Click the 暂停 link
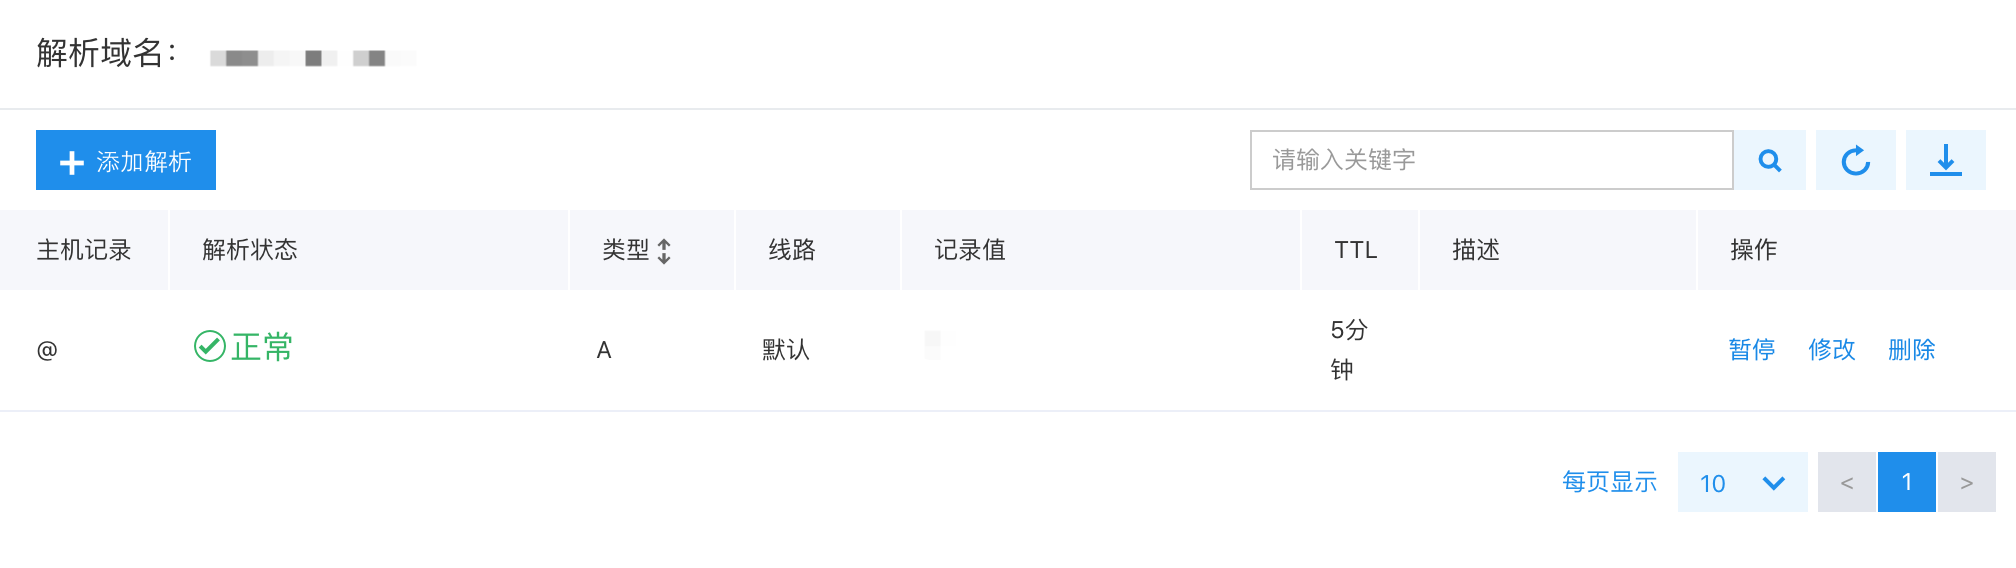2016x568 pixels. [x=1752, y=349]
